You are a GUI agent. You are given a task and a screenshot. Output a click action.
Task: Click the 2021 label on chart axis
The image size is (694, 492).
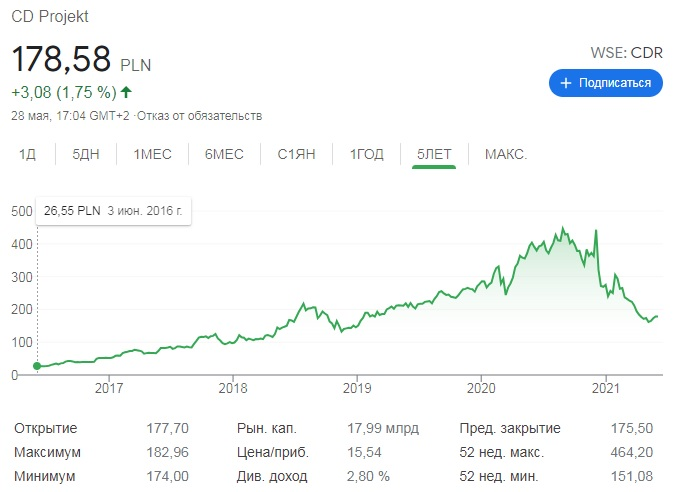tap(605, 388)
